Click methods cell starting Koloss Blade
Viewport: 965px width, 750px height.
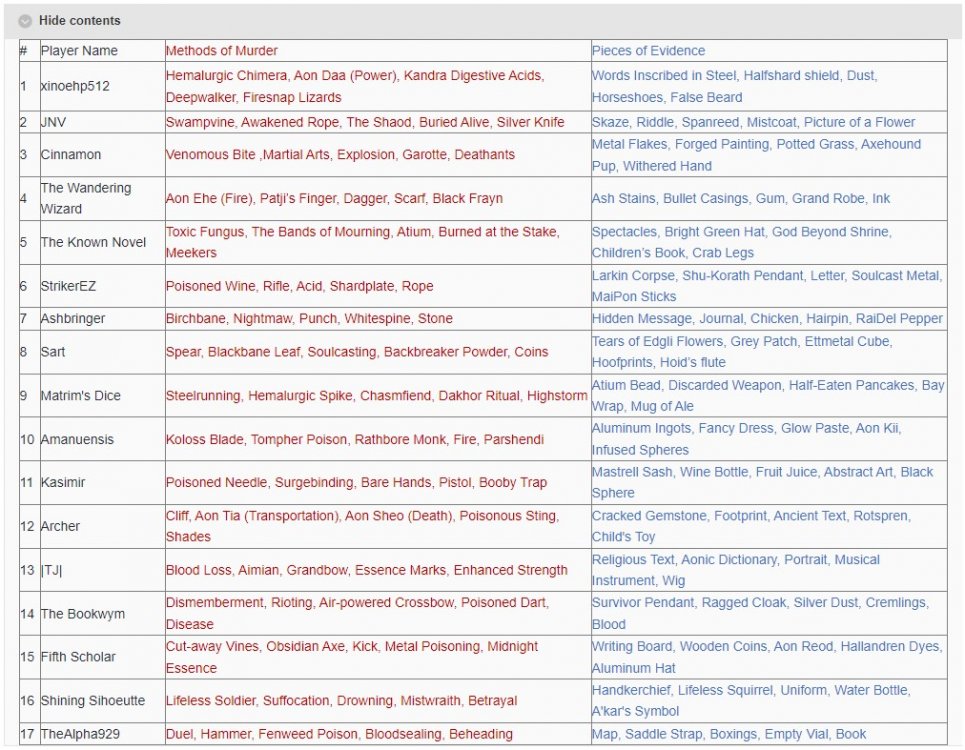[x=378, y=439]
